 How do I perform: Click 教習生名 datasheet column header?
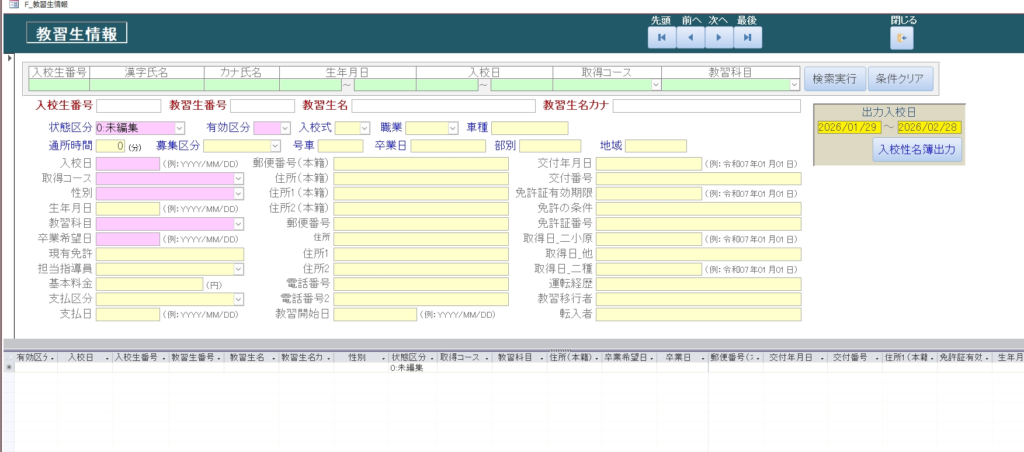[x=251, y=358]
